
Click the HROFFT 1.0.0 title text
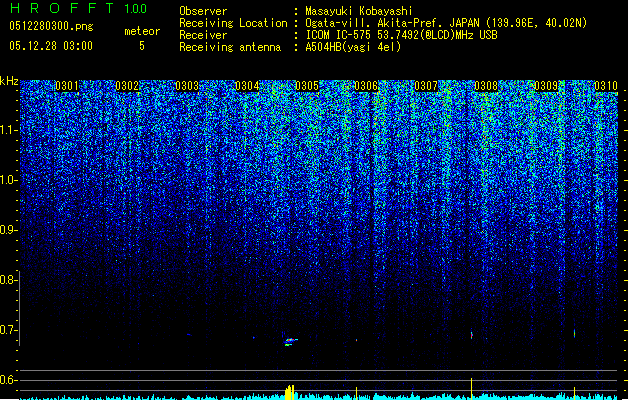(79, 8)
